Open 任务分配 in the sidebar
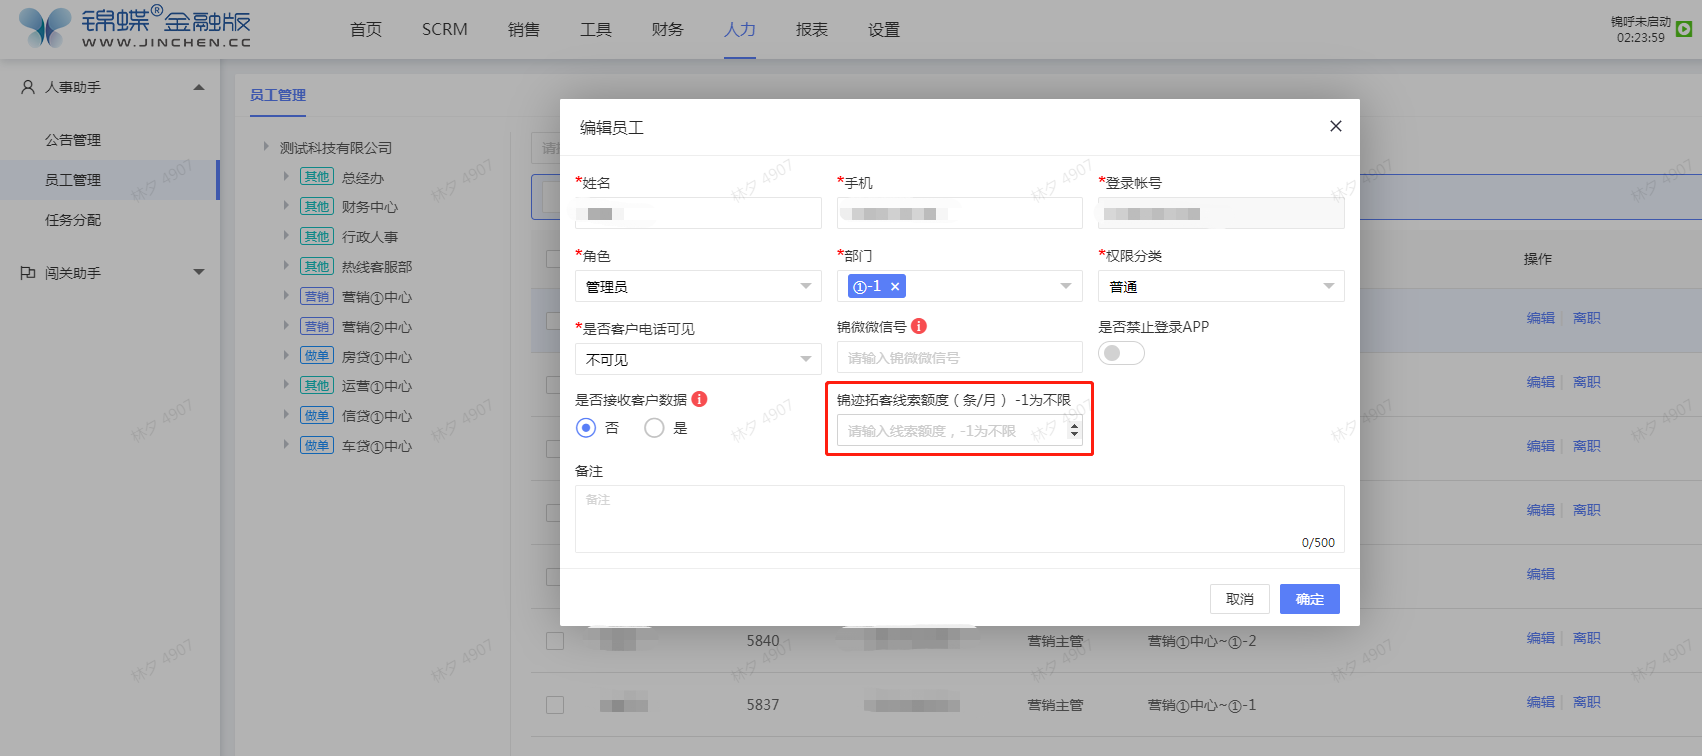 click(x=73, y=220)
